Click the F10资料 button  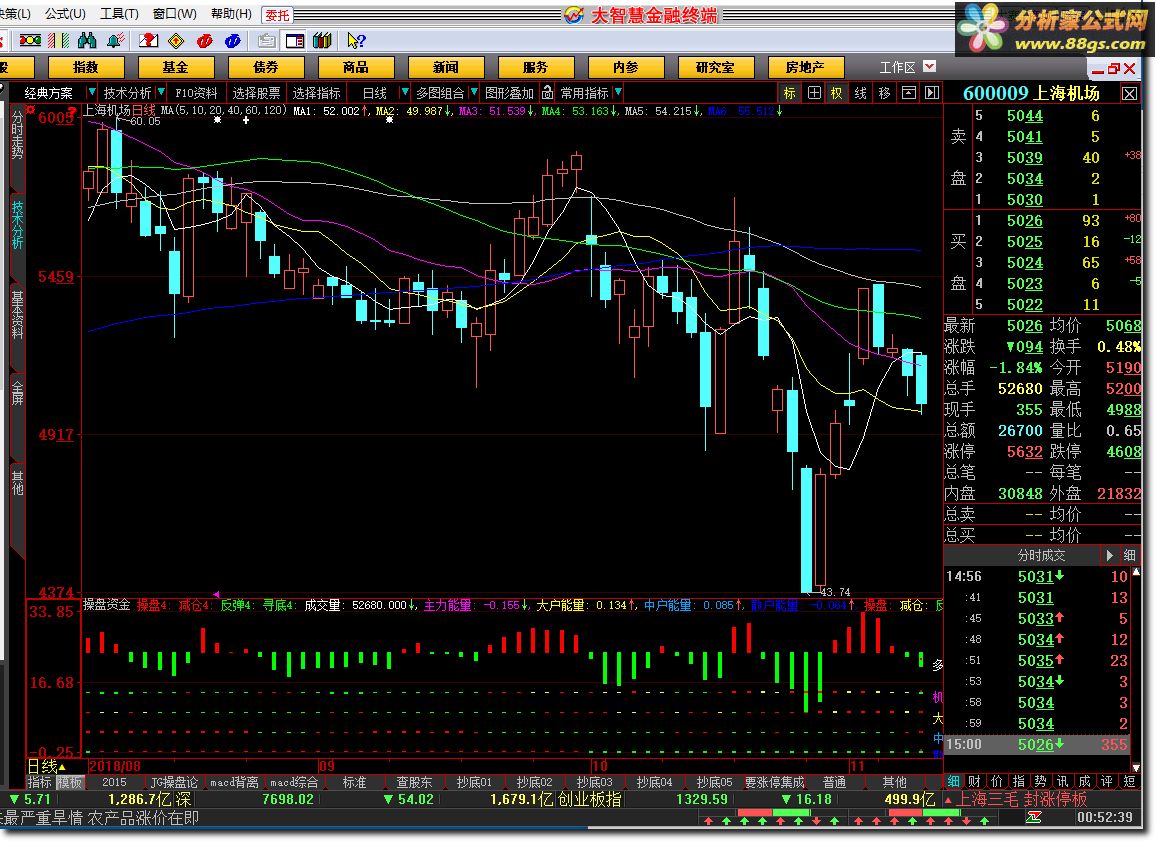[x=196, y=92]
